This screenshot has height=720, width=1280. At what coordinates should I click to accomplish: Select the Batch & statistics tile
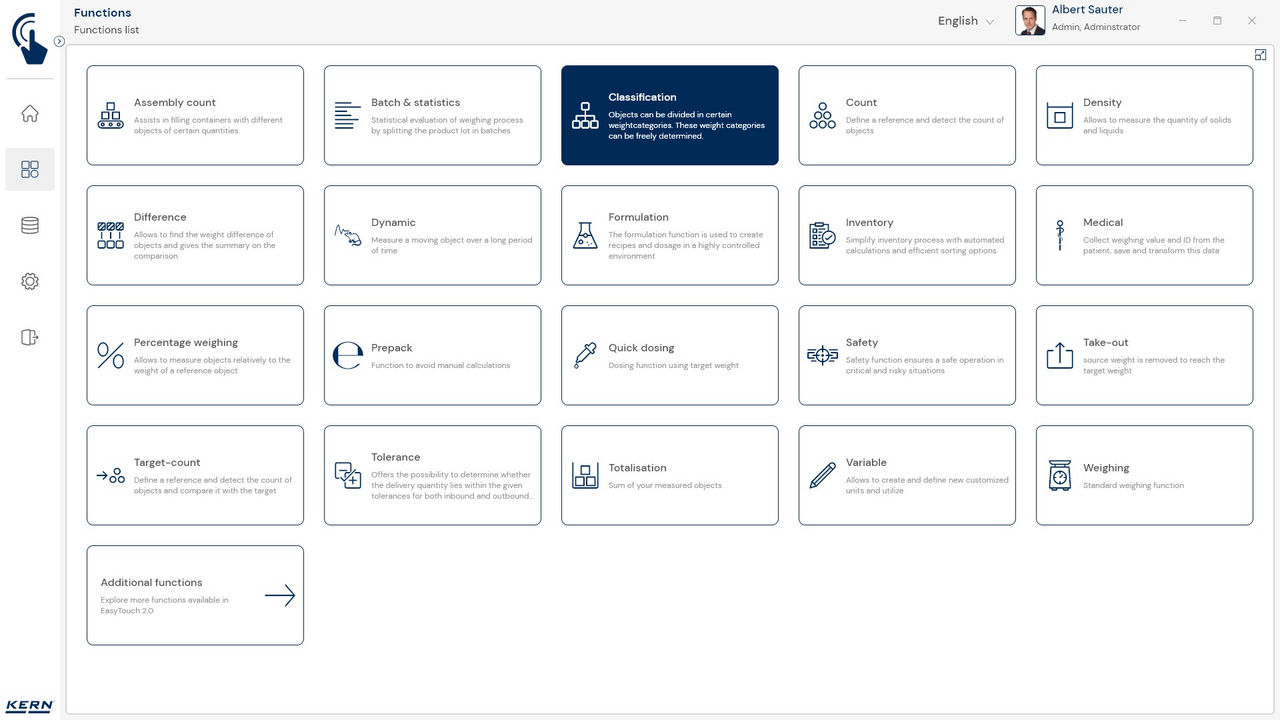click(x=432, y=115)
